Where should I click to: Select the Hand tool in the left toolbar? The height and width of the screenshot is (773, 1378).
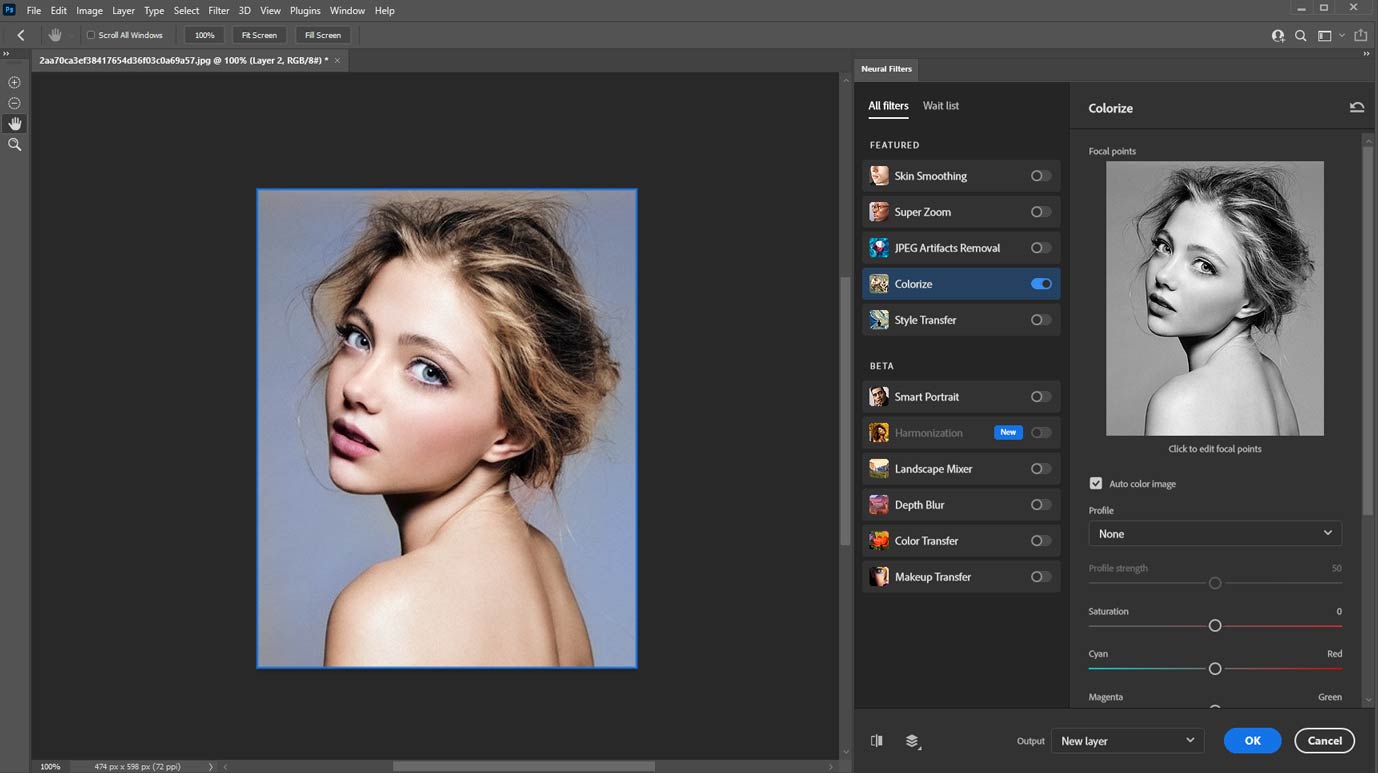[14, 124]
